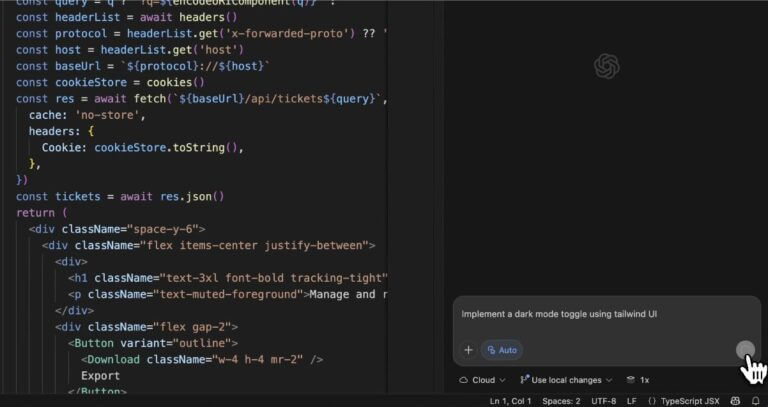Screen dimensions: 768x407
Task: Click the const tickets code line
Action: pyautogui.click(x=120, y=196)
